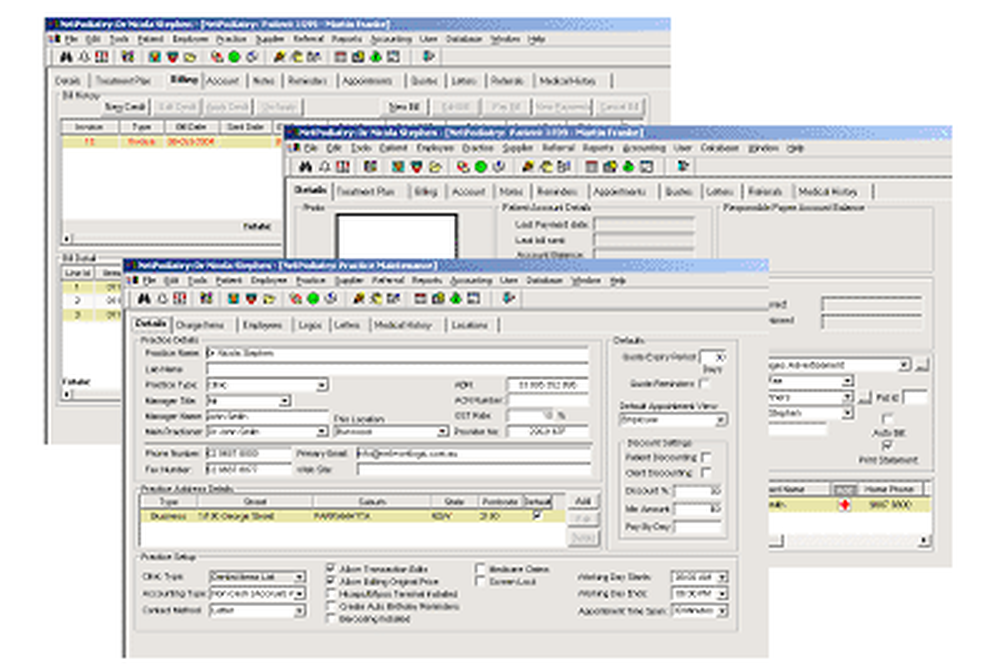This screenshot has width=1000, height=668.
Task: Click green circle icon in Billing window toolbar
Action: (x=234, y=57)
